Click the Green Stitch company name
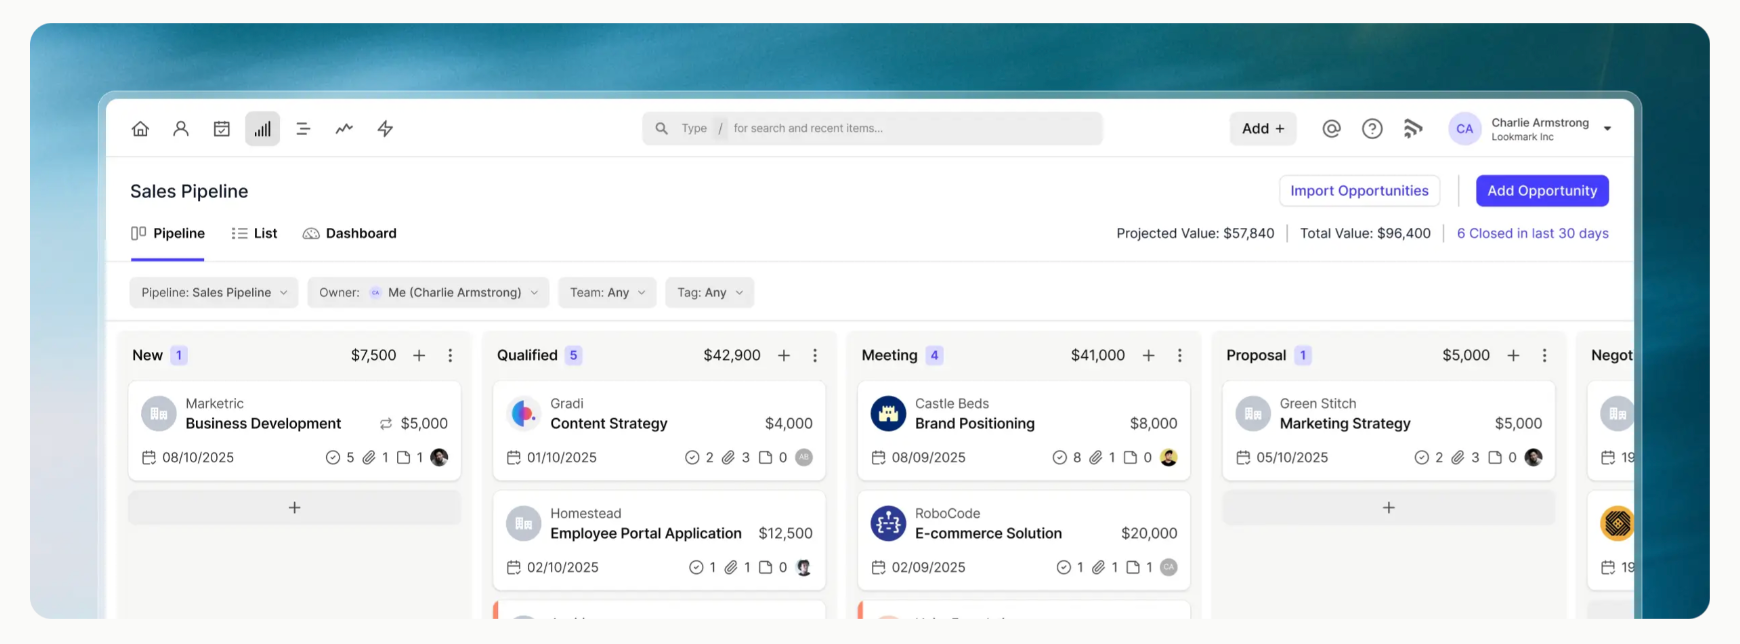The image size is (1740, 644). 1318,404
